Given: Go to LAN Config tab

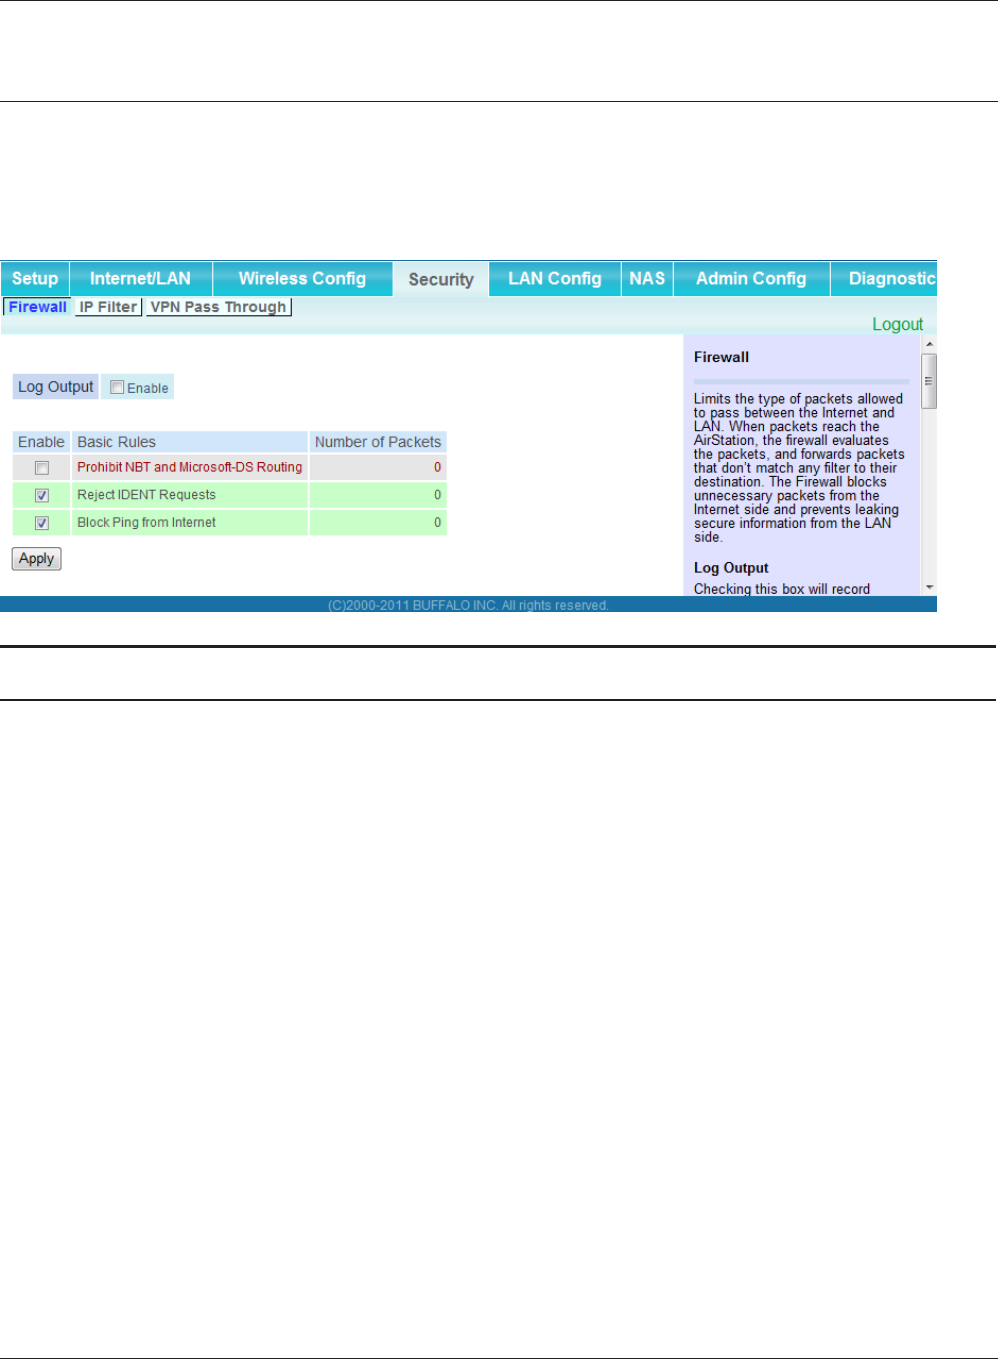Looking at the screenshot, I should coord(555,279).
